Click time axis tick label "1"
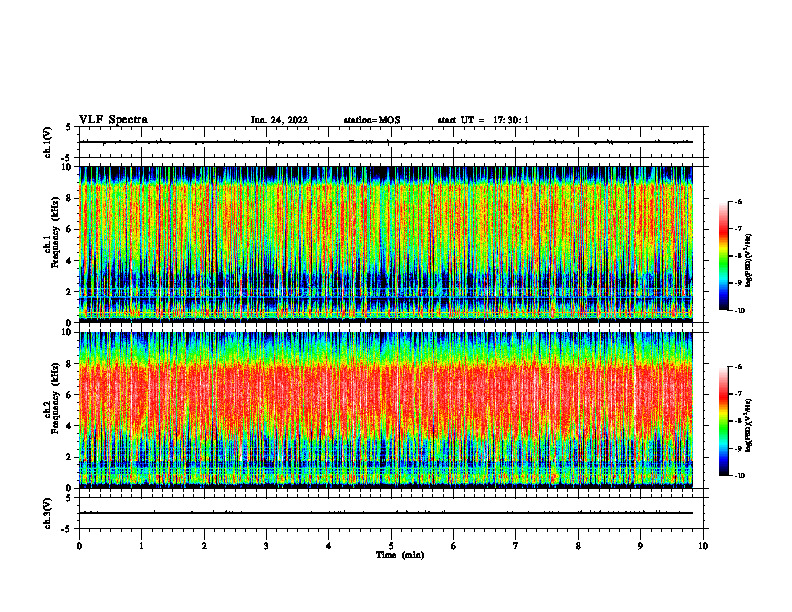Viewport: 792px width, 612px height. pyautogui.click(x=141, y=546)
